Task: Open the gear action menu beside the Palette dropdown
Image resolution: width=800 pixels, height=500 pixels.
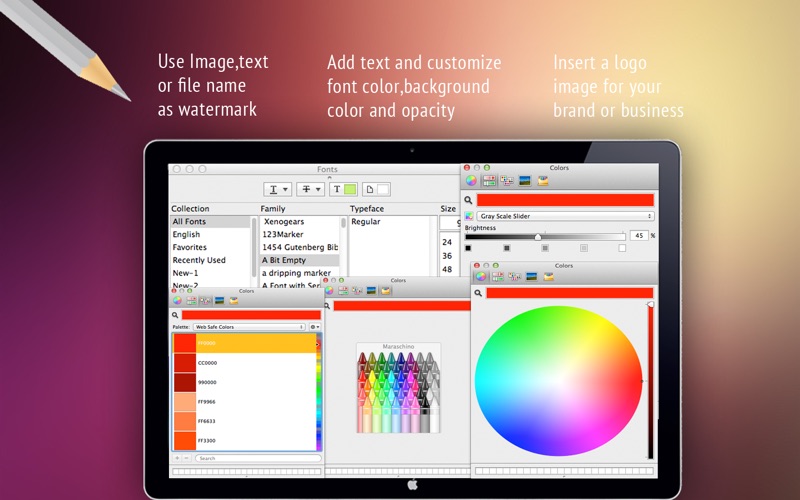Action: tap(315, 327)
